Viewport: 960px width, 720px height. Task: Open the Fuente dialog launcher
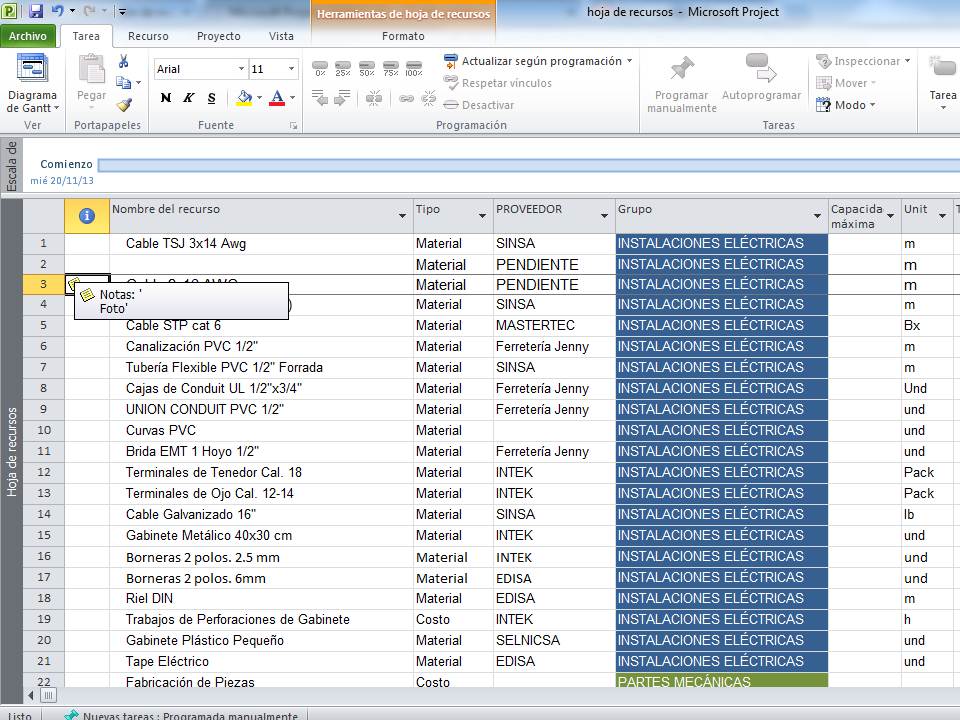(294, 126)
